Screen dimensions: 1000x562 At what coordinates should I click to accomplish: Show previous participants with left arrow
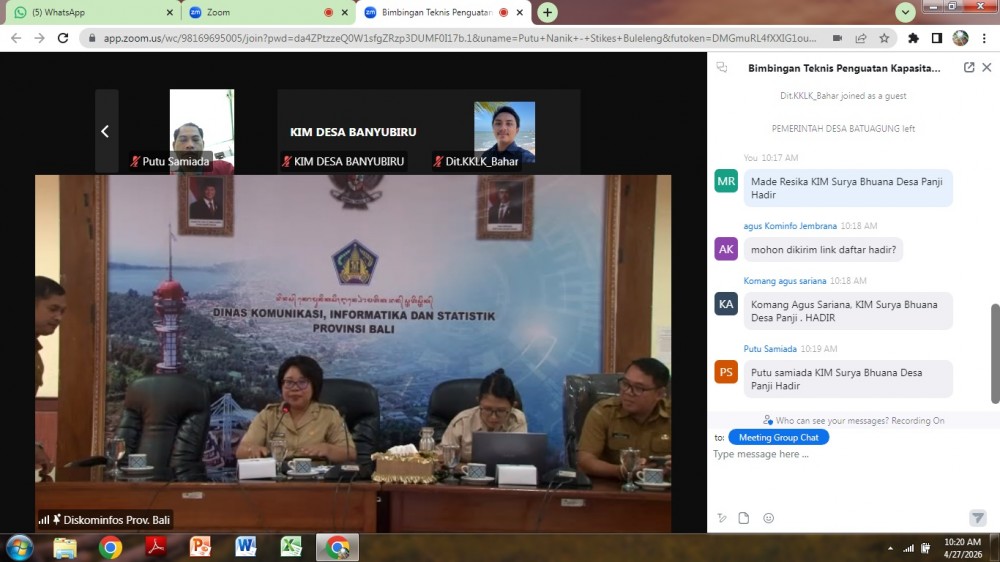(105, 131)
